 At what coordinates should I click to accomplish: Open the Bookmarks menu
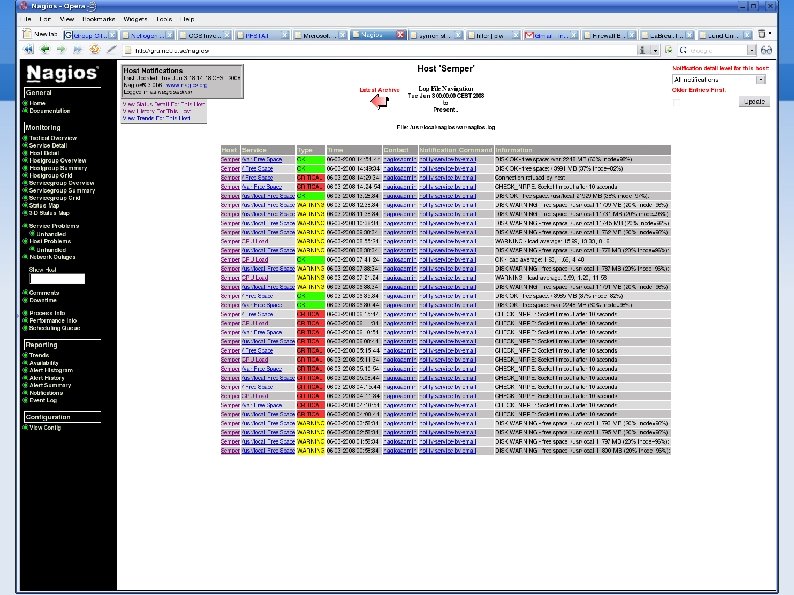(x=99, y=19)
